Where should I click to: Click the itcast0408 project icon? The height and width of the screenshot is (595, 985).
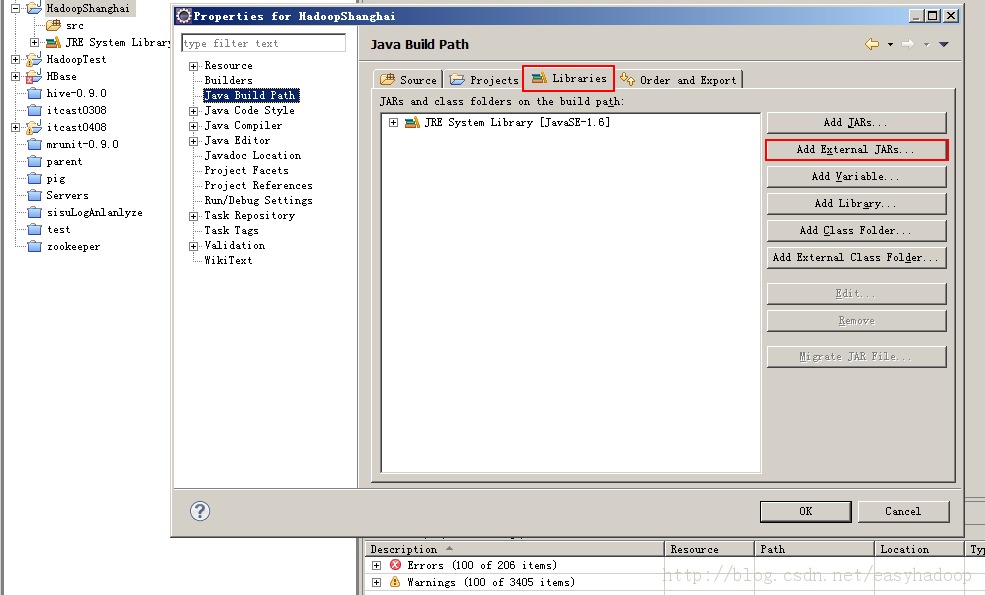(34, 128)
